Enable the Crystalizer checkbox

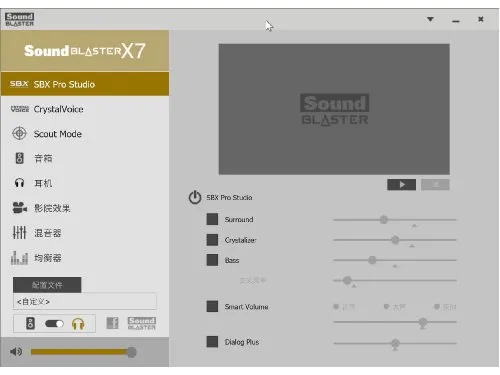pos(212,240)
